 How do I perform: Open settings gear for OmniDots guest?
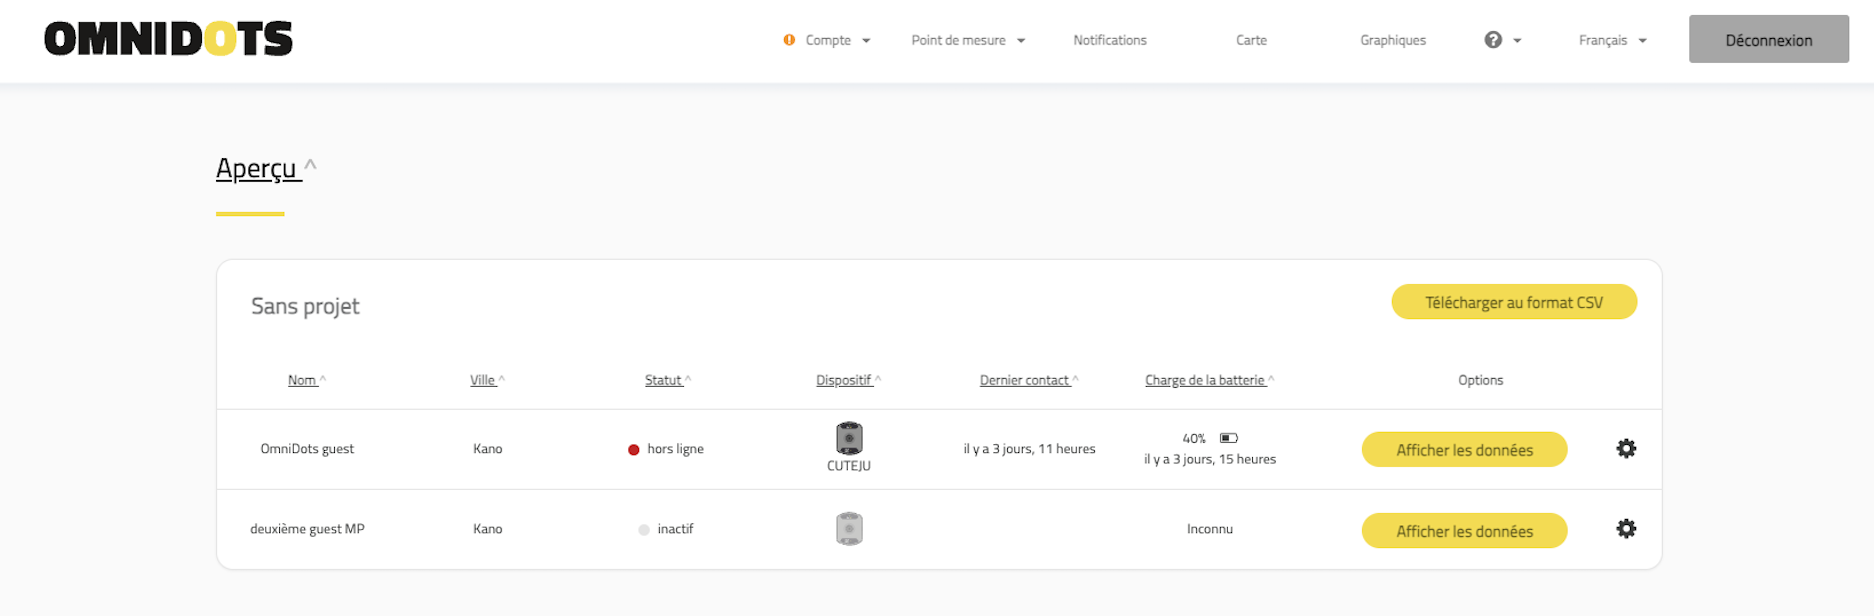click(1626, 449)
